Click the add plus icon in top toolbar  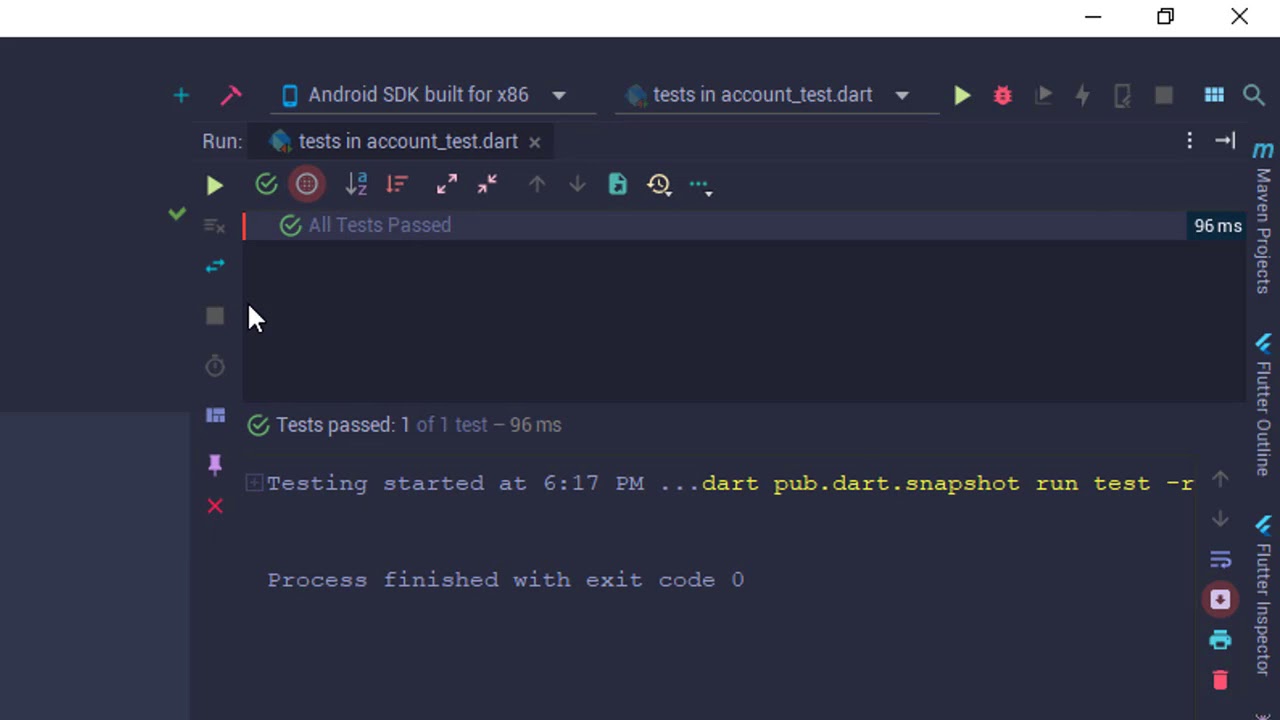click(x=181, y=95)
